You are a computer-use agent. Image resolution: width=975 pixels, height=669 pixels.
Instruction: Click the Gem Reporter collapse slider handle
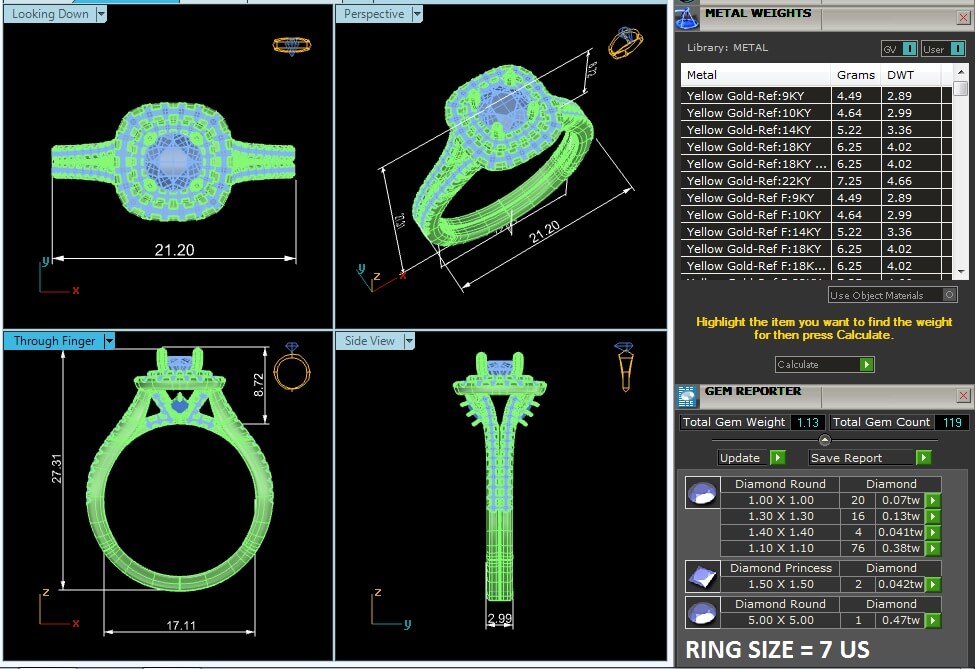pyautogui.click(x=824, y=440)
